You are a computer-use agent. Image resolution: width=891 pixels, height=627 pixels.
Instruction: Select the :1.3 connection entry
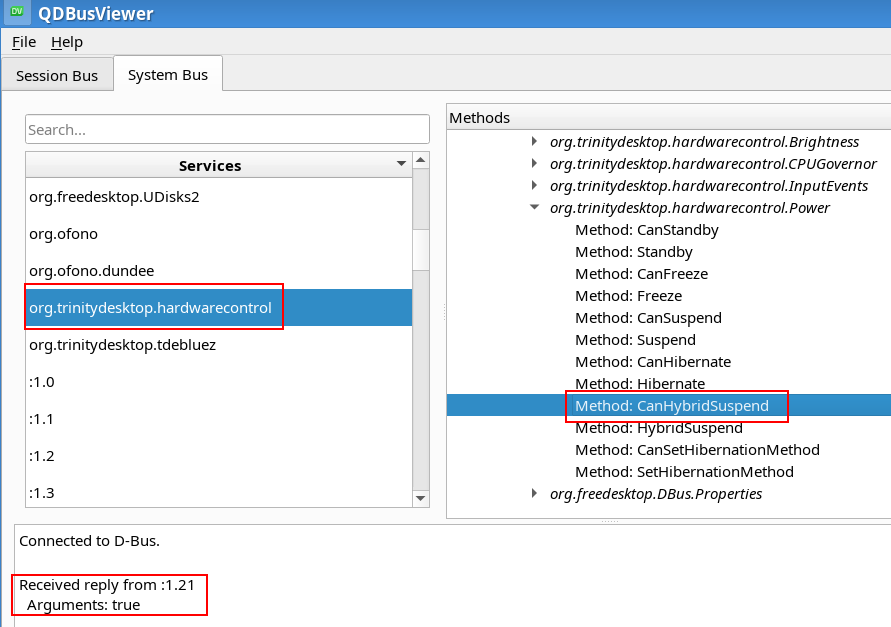[219, 491]
